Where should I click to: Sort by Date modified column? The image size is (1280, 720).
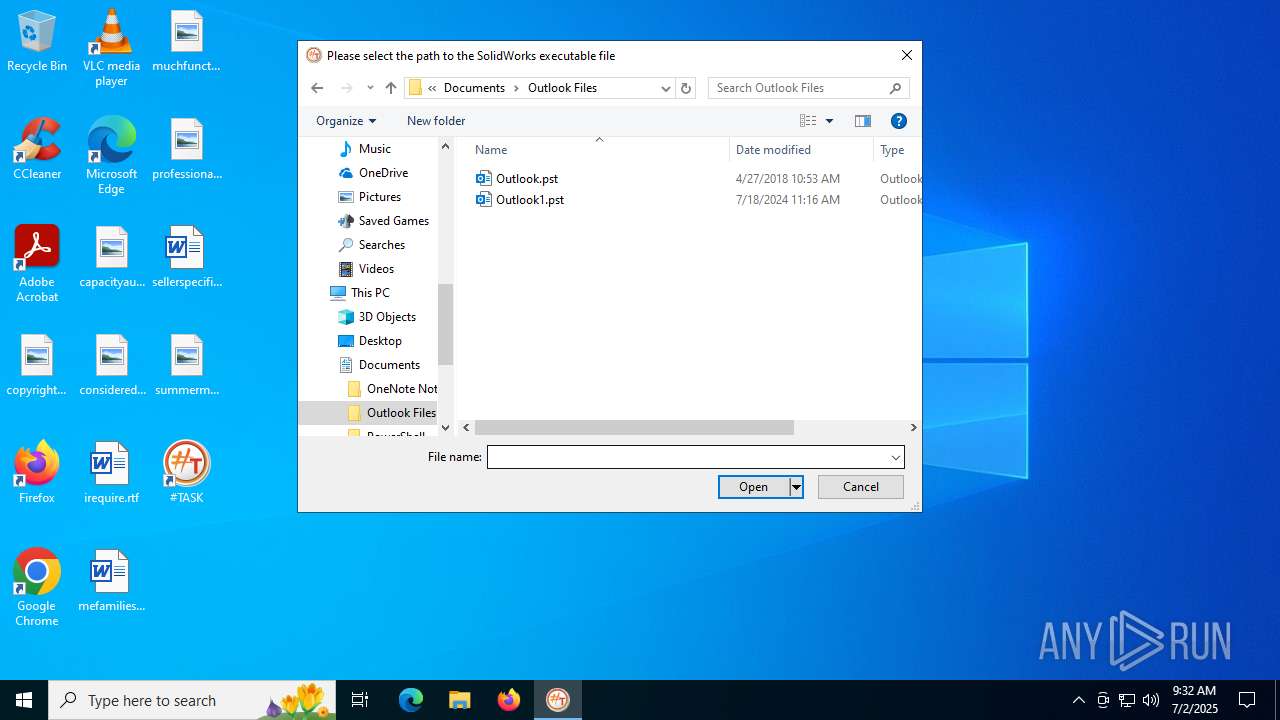(x=801, y=150)
